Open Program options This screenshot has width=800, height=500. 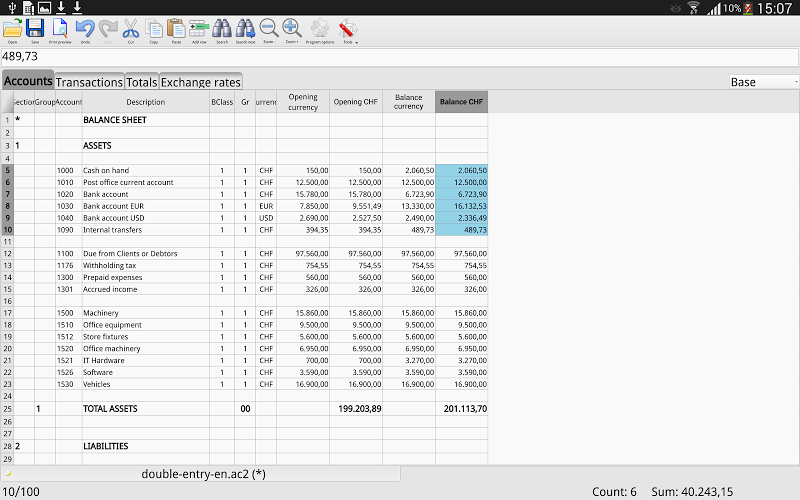320,31
